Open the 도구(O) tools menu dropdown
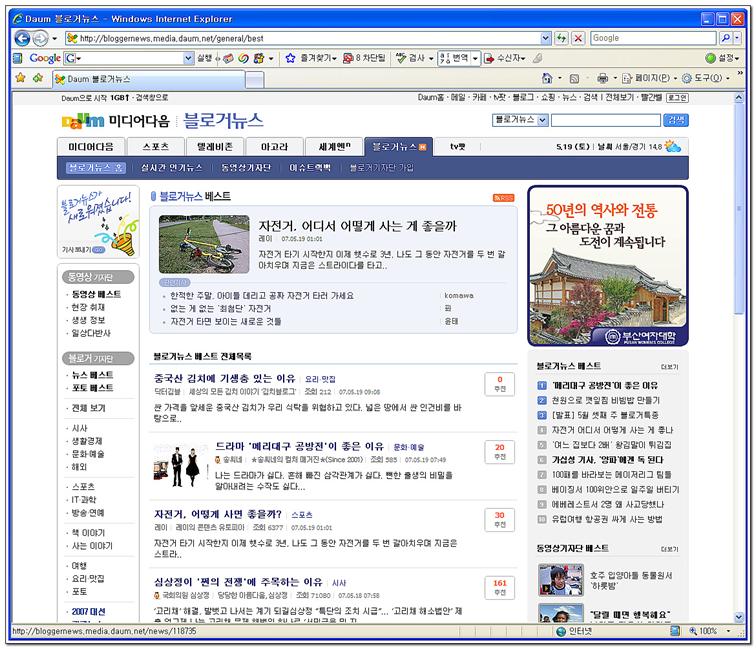This screenshot has height=649, width=756. [x=727, y=78]
